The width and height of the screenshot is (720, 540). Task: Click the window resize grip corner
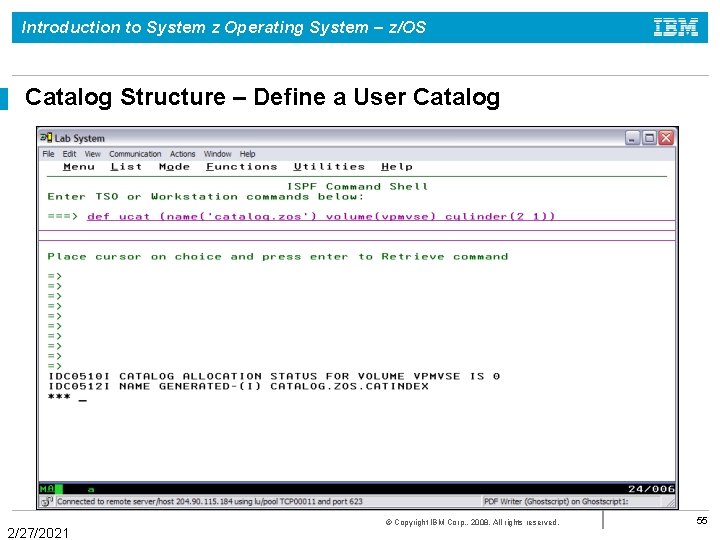671,503
